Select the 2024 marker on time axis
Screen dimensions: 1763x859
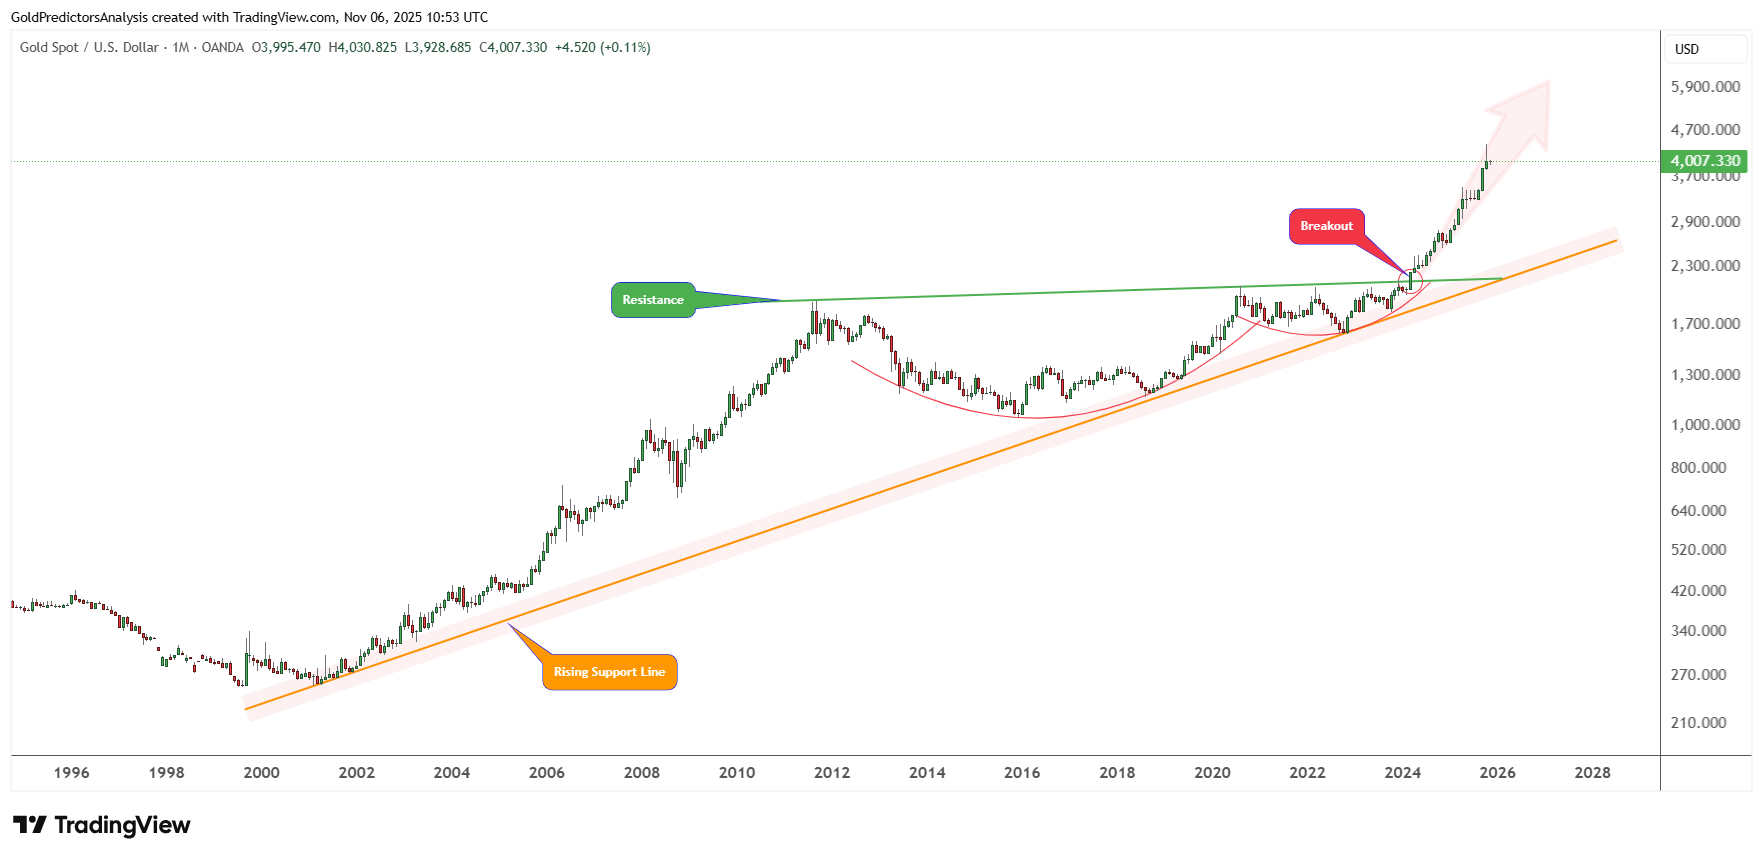[x=1402, y=772]
